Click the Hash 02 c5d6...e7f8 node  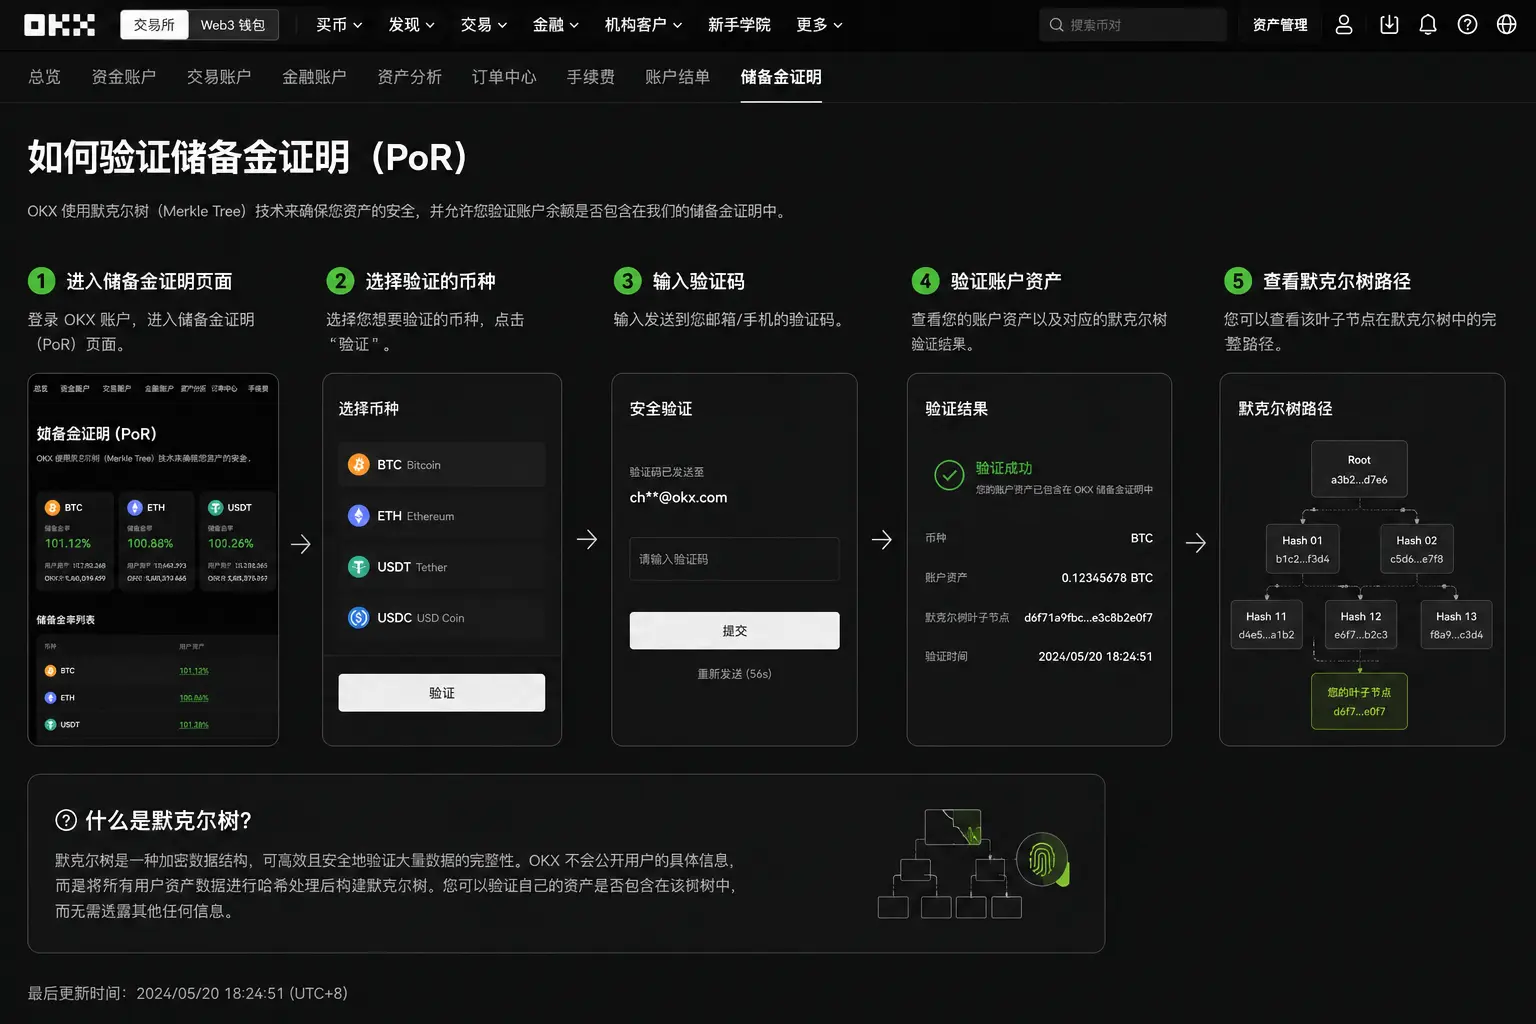pos(1416,549)
